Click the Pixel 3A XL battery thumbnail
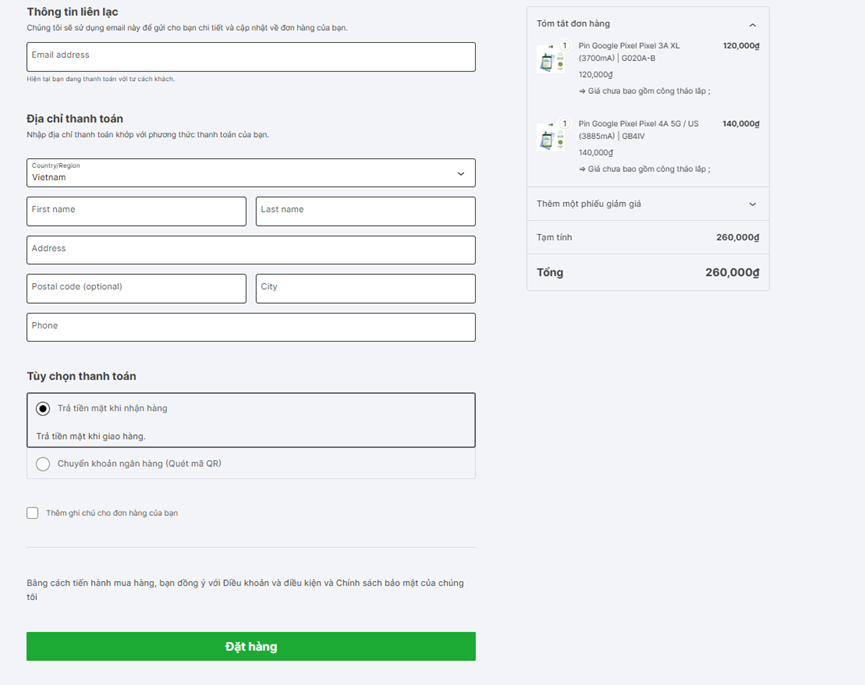865x685 pixels. click(x=551, y=59)
